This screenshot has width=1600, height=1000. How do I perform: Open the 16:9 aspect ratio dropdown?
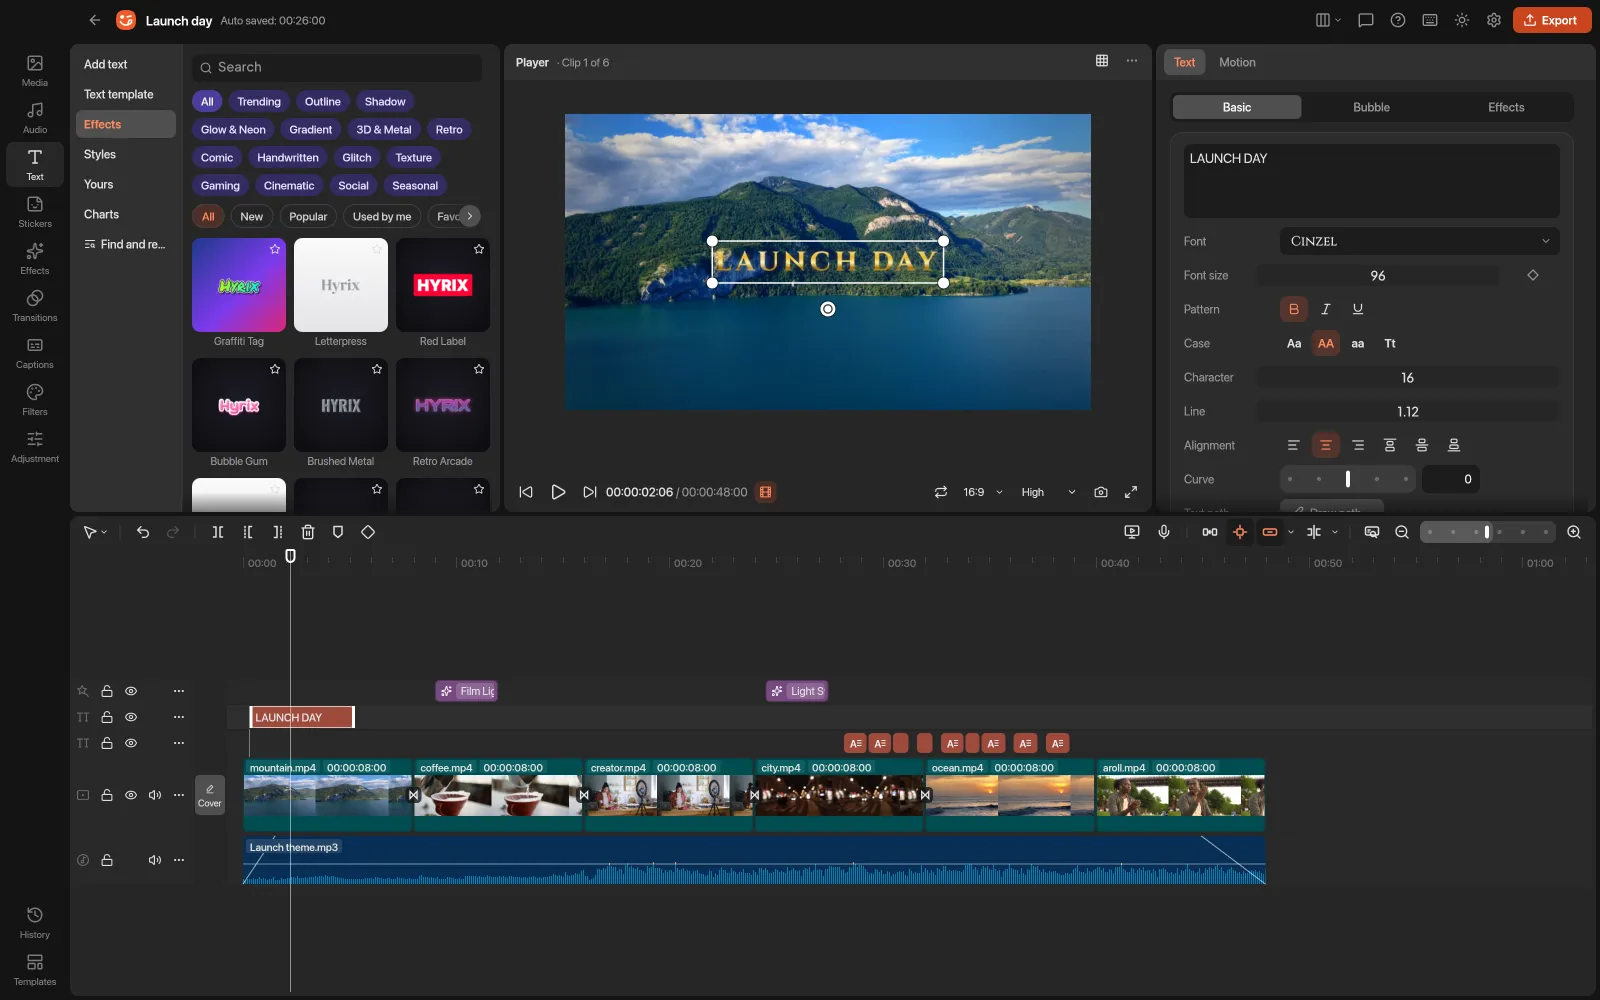982,492
